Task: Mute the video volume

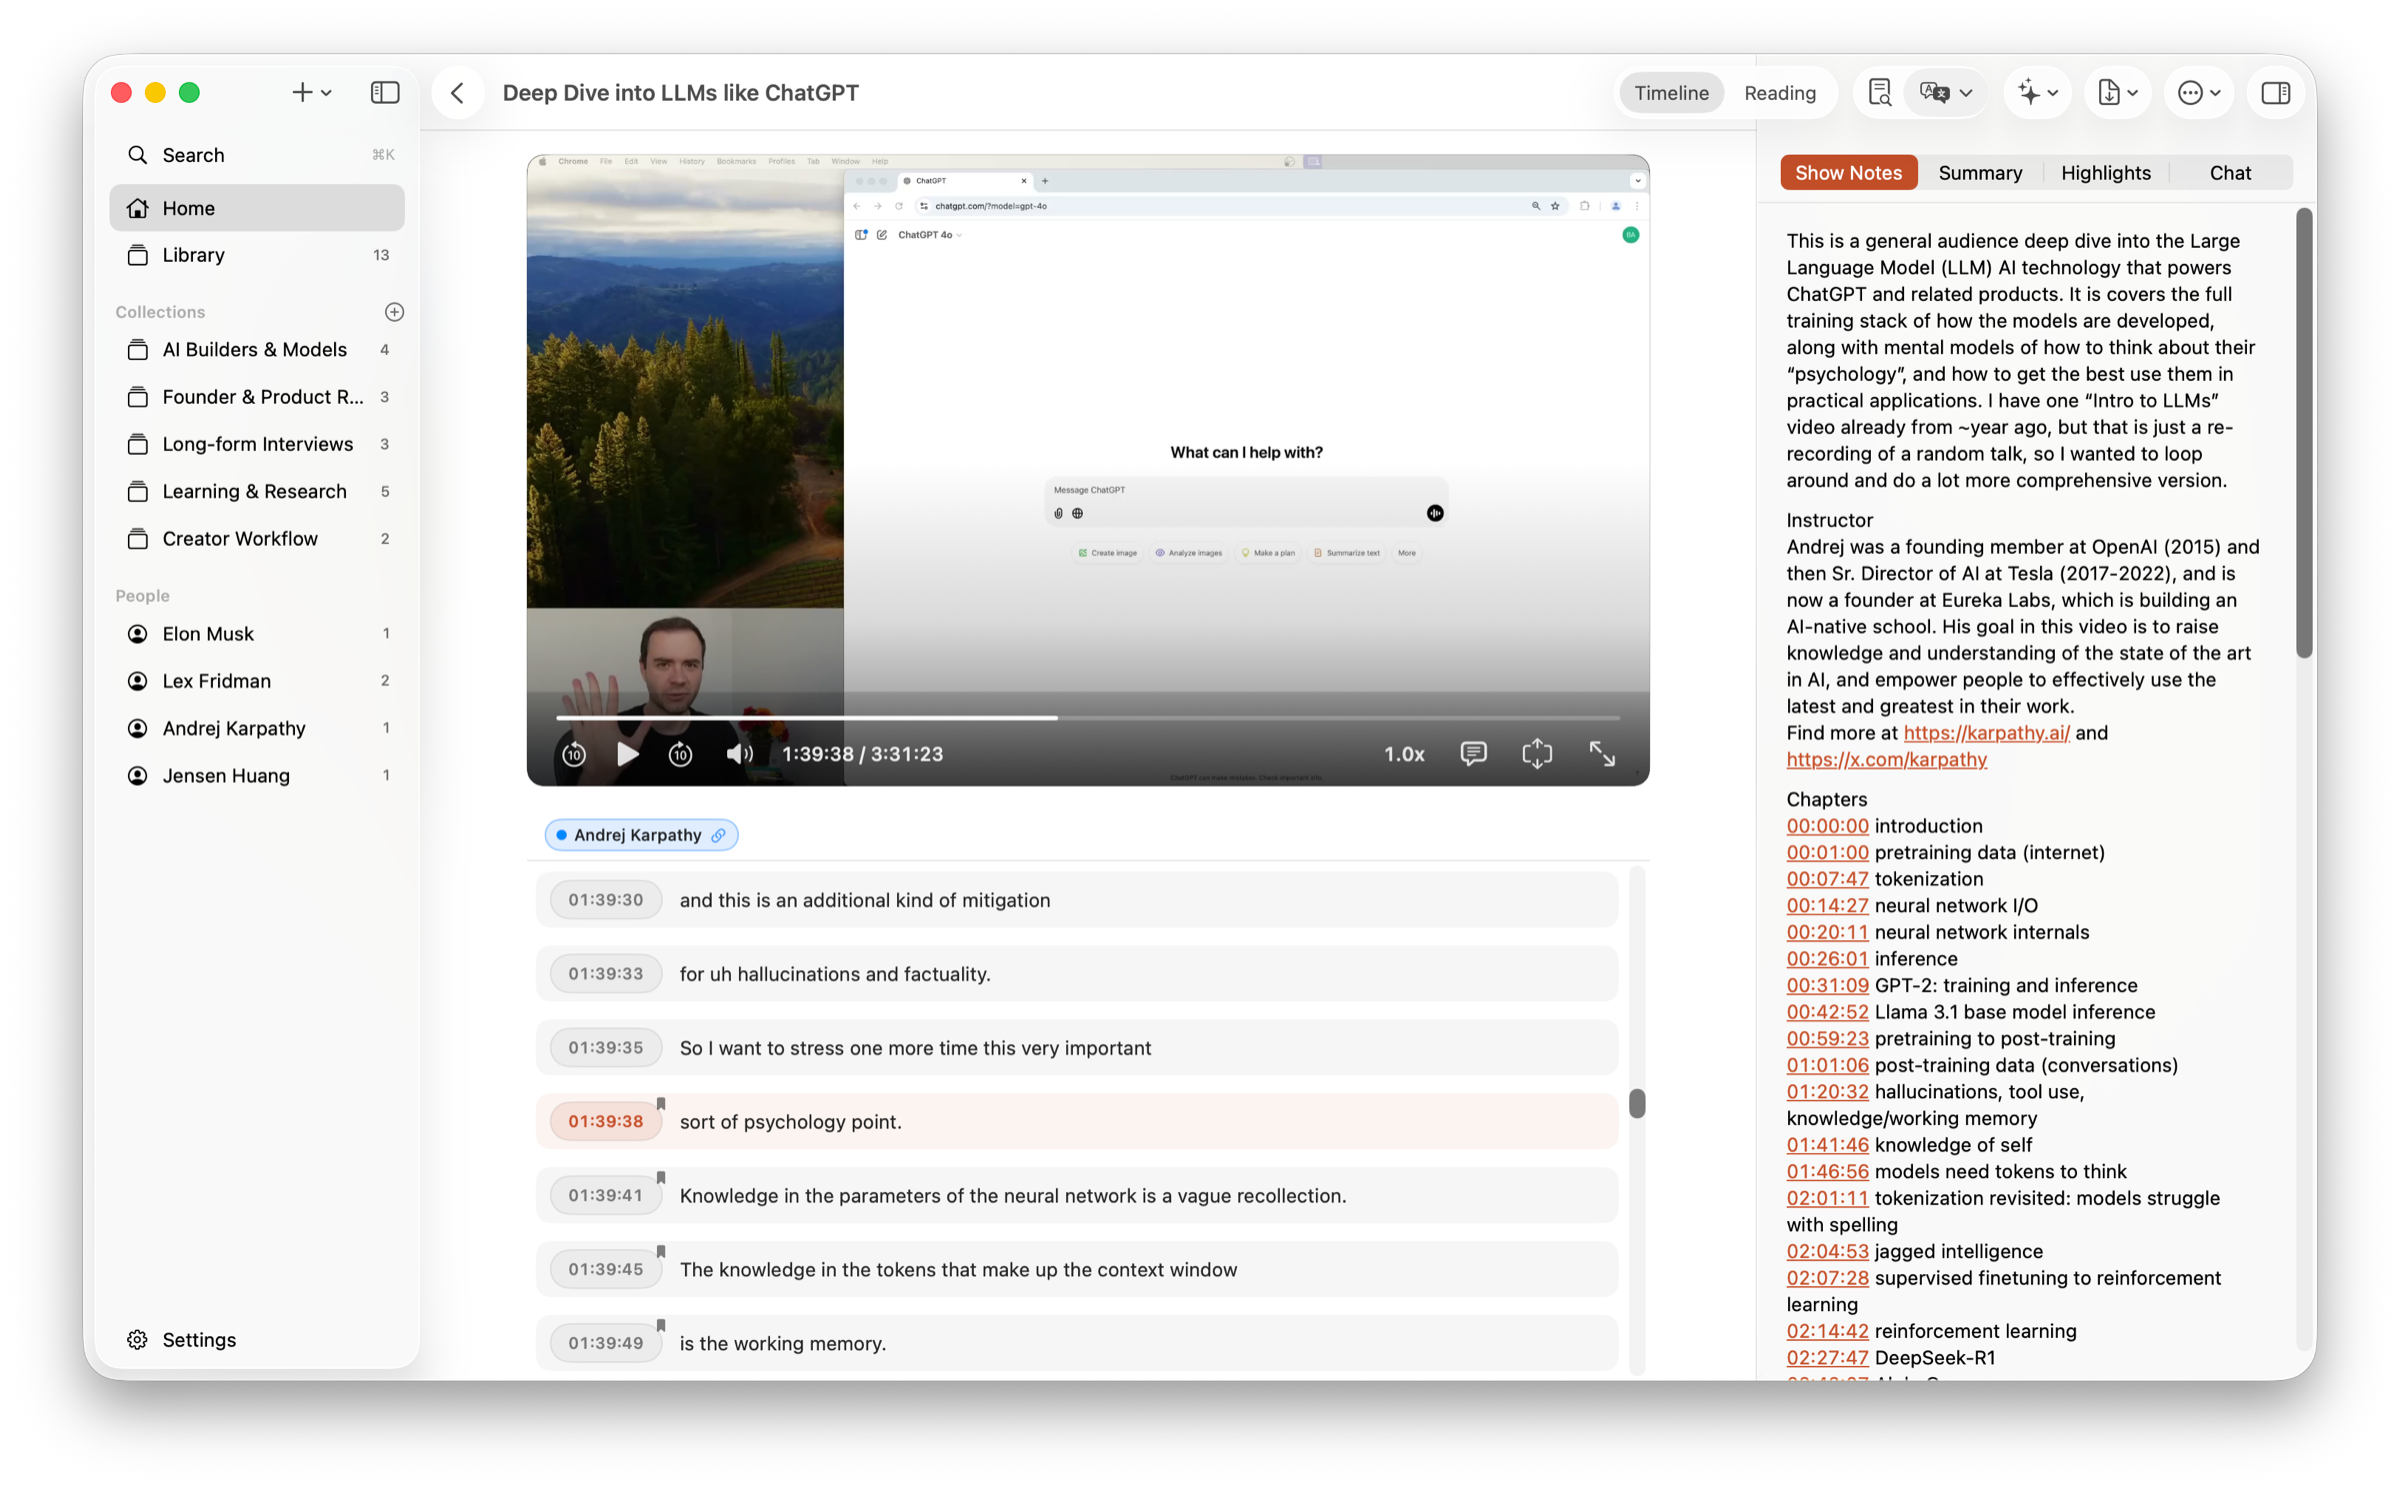Action: [x=739, y=754]
